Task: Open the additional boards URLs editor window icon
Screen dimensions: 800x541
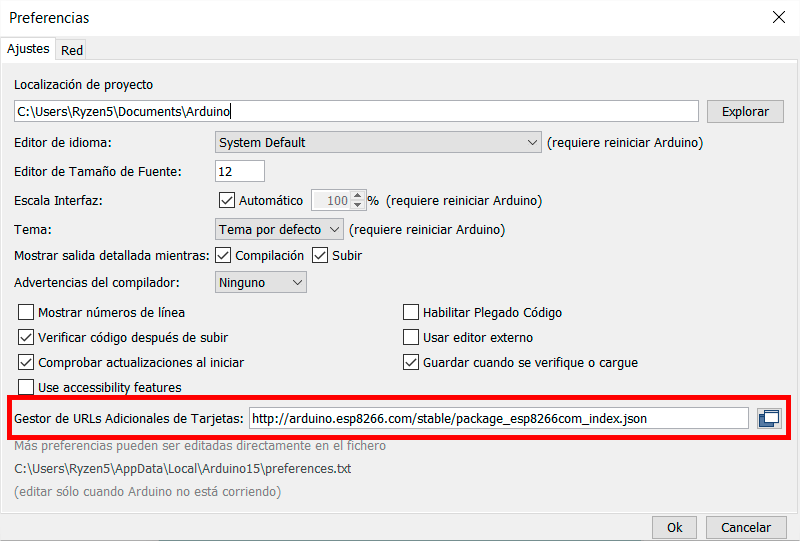Action: pos(769,419)
